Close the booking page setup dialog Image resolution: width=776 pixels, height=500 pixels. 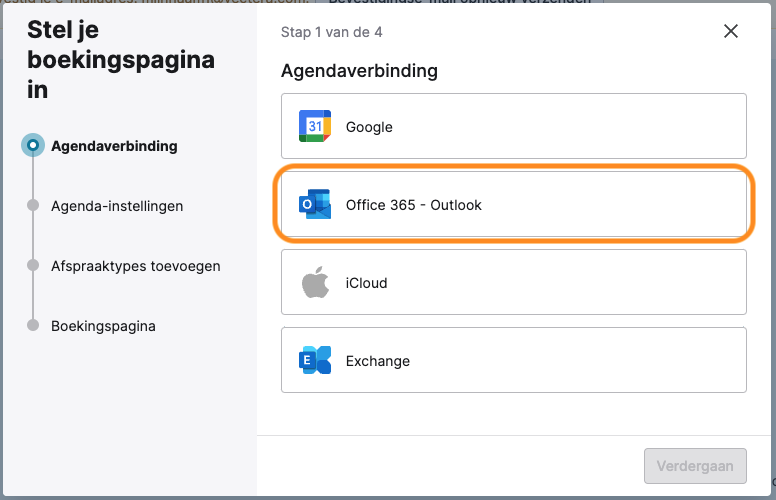coord(730,31)
